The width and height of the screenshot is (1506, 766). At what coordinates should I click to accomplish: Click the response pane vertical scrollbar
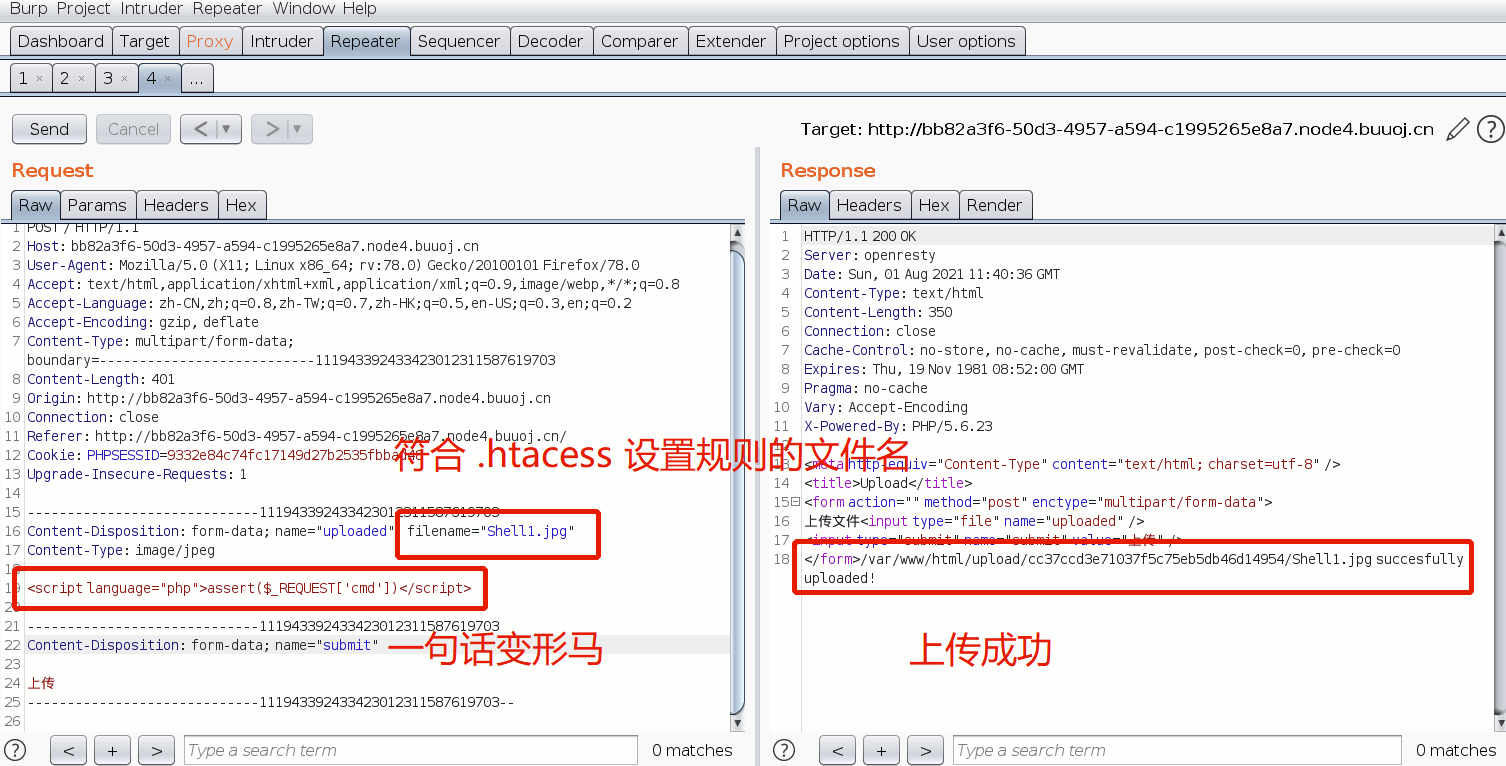(x=1498, y=480)
